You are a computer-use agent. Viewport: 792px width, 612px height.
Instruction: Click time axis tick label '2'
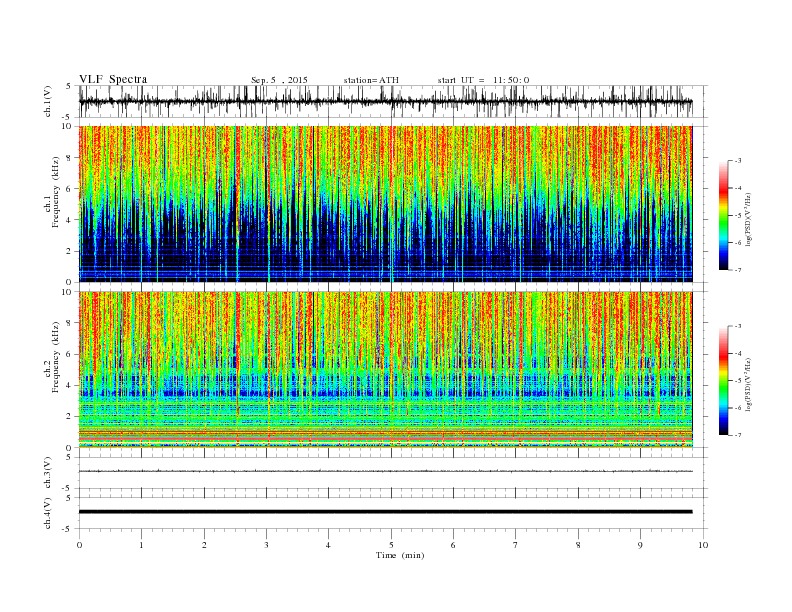click(x=204, y=545)
